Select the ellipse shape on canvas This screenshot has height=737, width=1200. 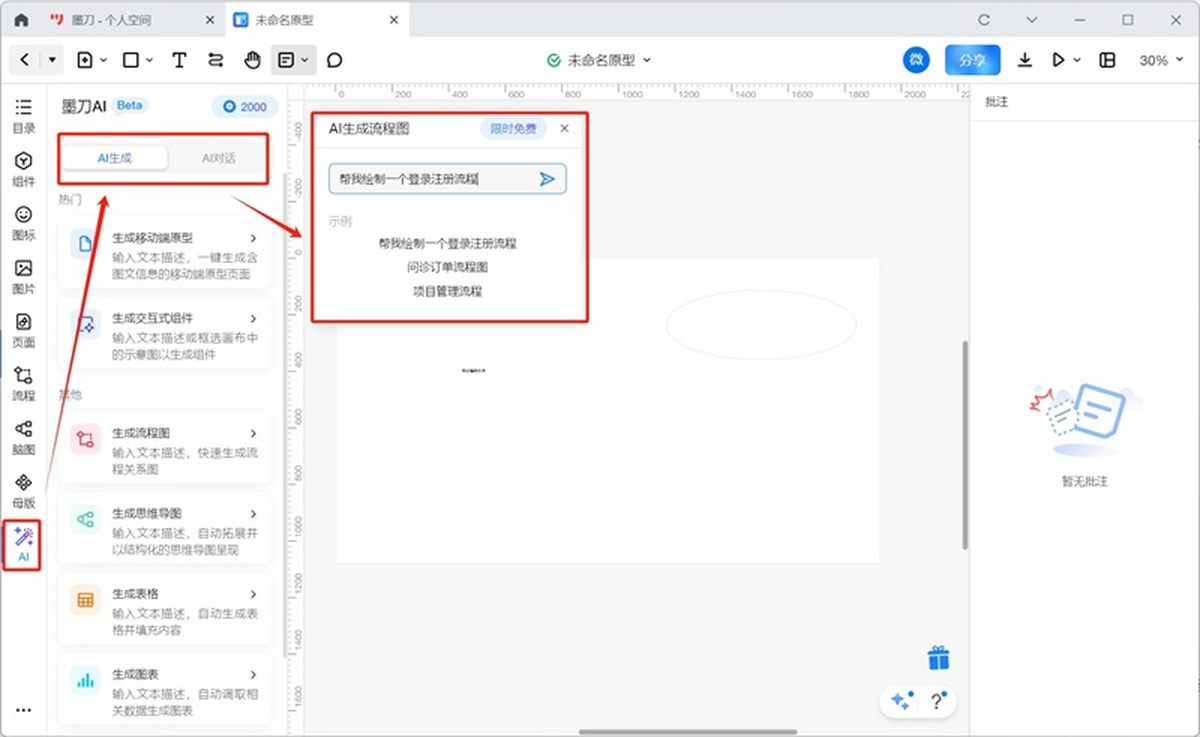(760, 325)
